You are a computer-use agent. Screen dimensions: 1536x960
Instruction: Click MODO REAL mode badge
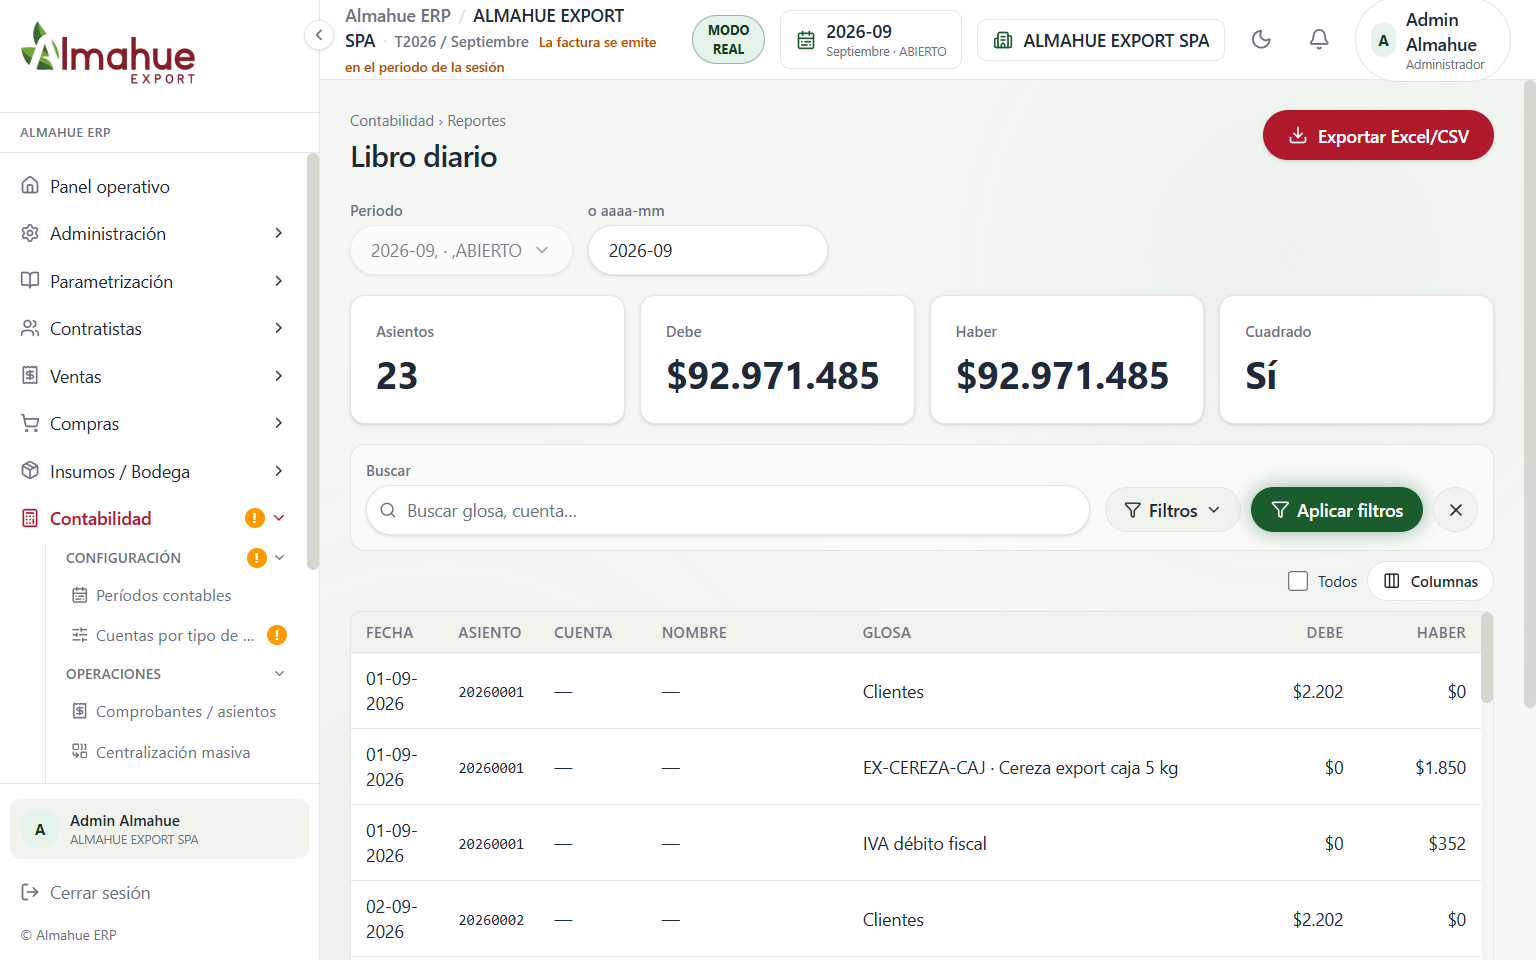click(x=728, y=40)
